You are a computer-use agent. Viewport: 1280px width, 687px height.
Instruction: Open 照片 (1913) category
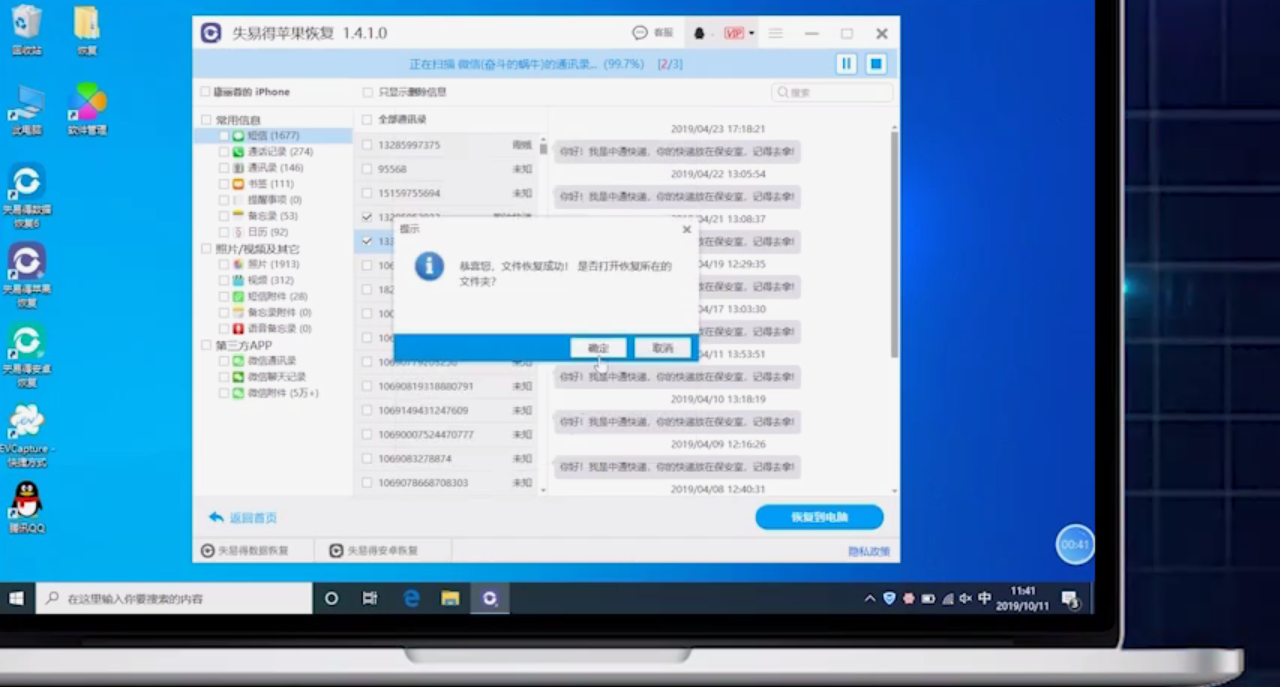coord(273,264)
